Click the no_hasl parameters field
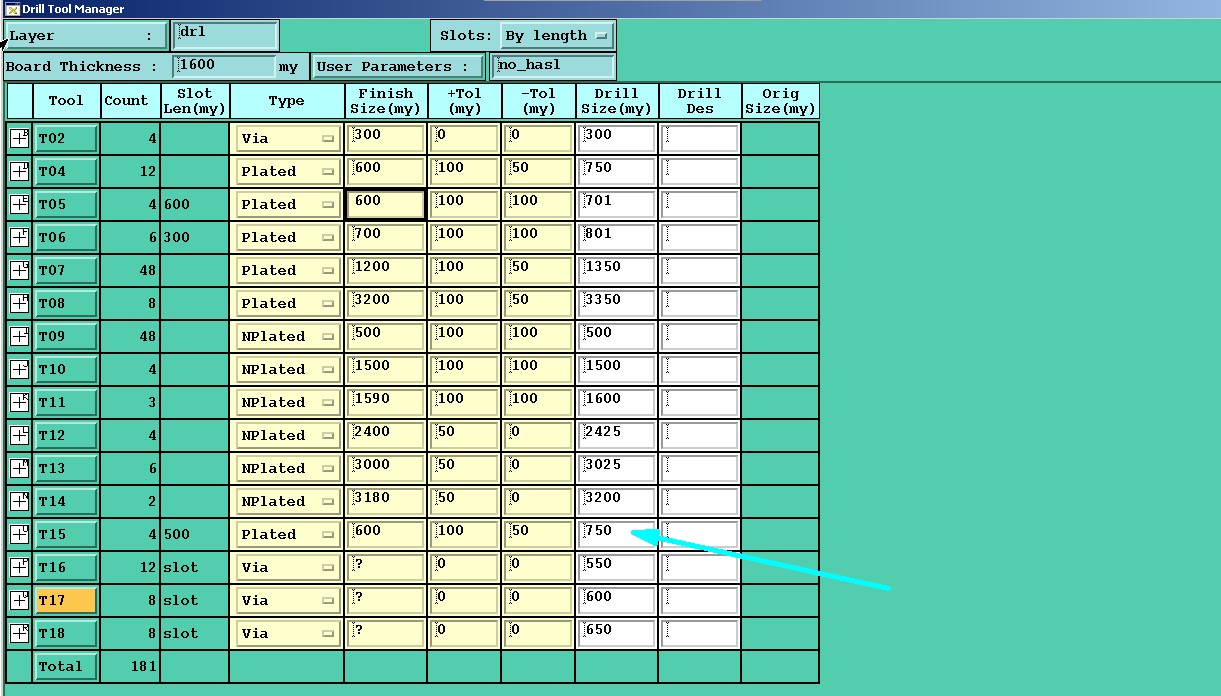 (x=553, y=66)
